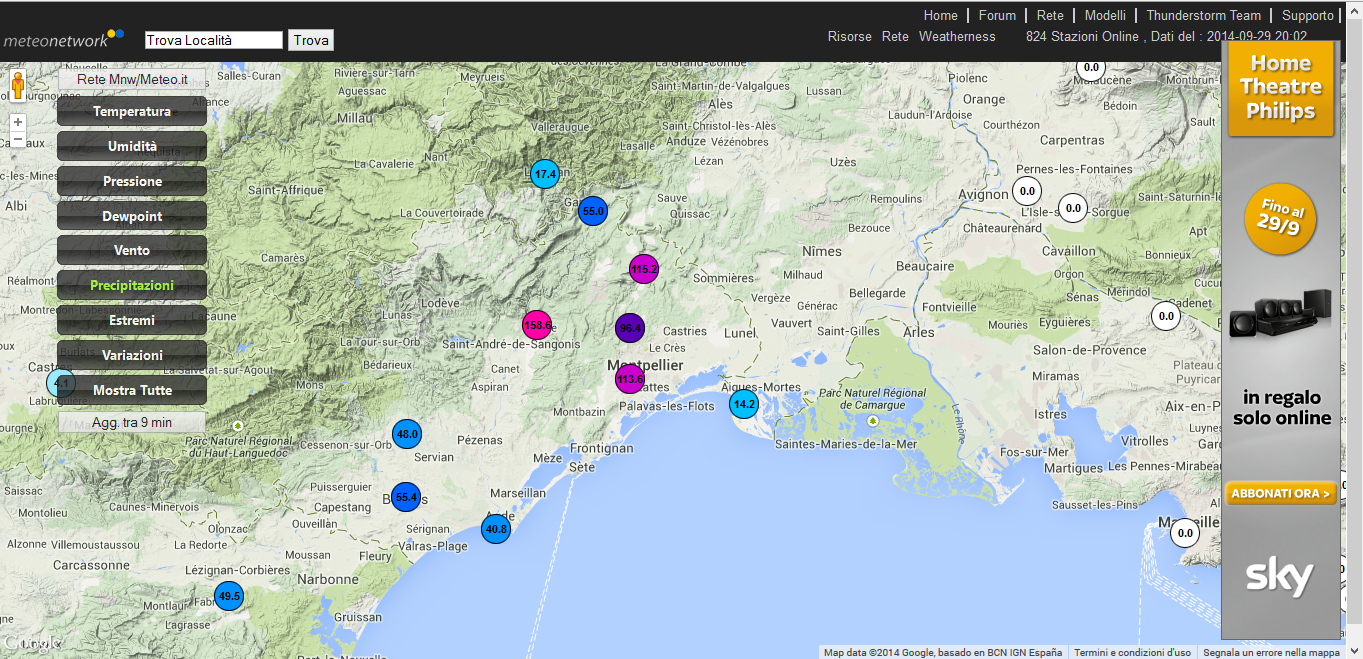
Task: Open the Home menu item
Action: click(941, 15)
